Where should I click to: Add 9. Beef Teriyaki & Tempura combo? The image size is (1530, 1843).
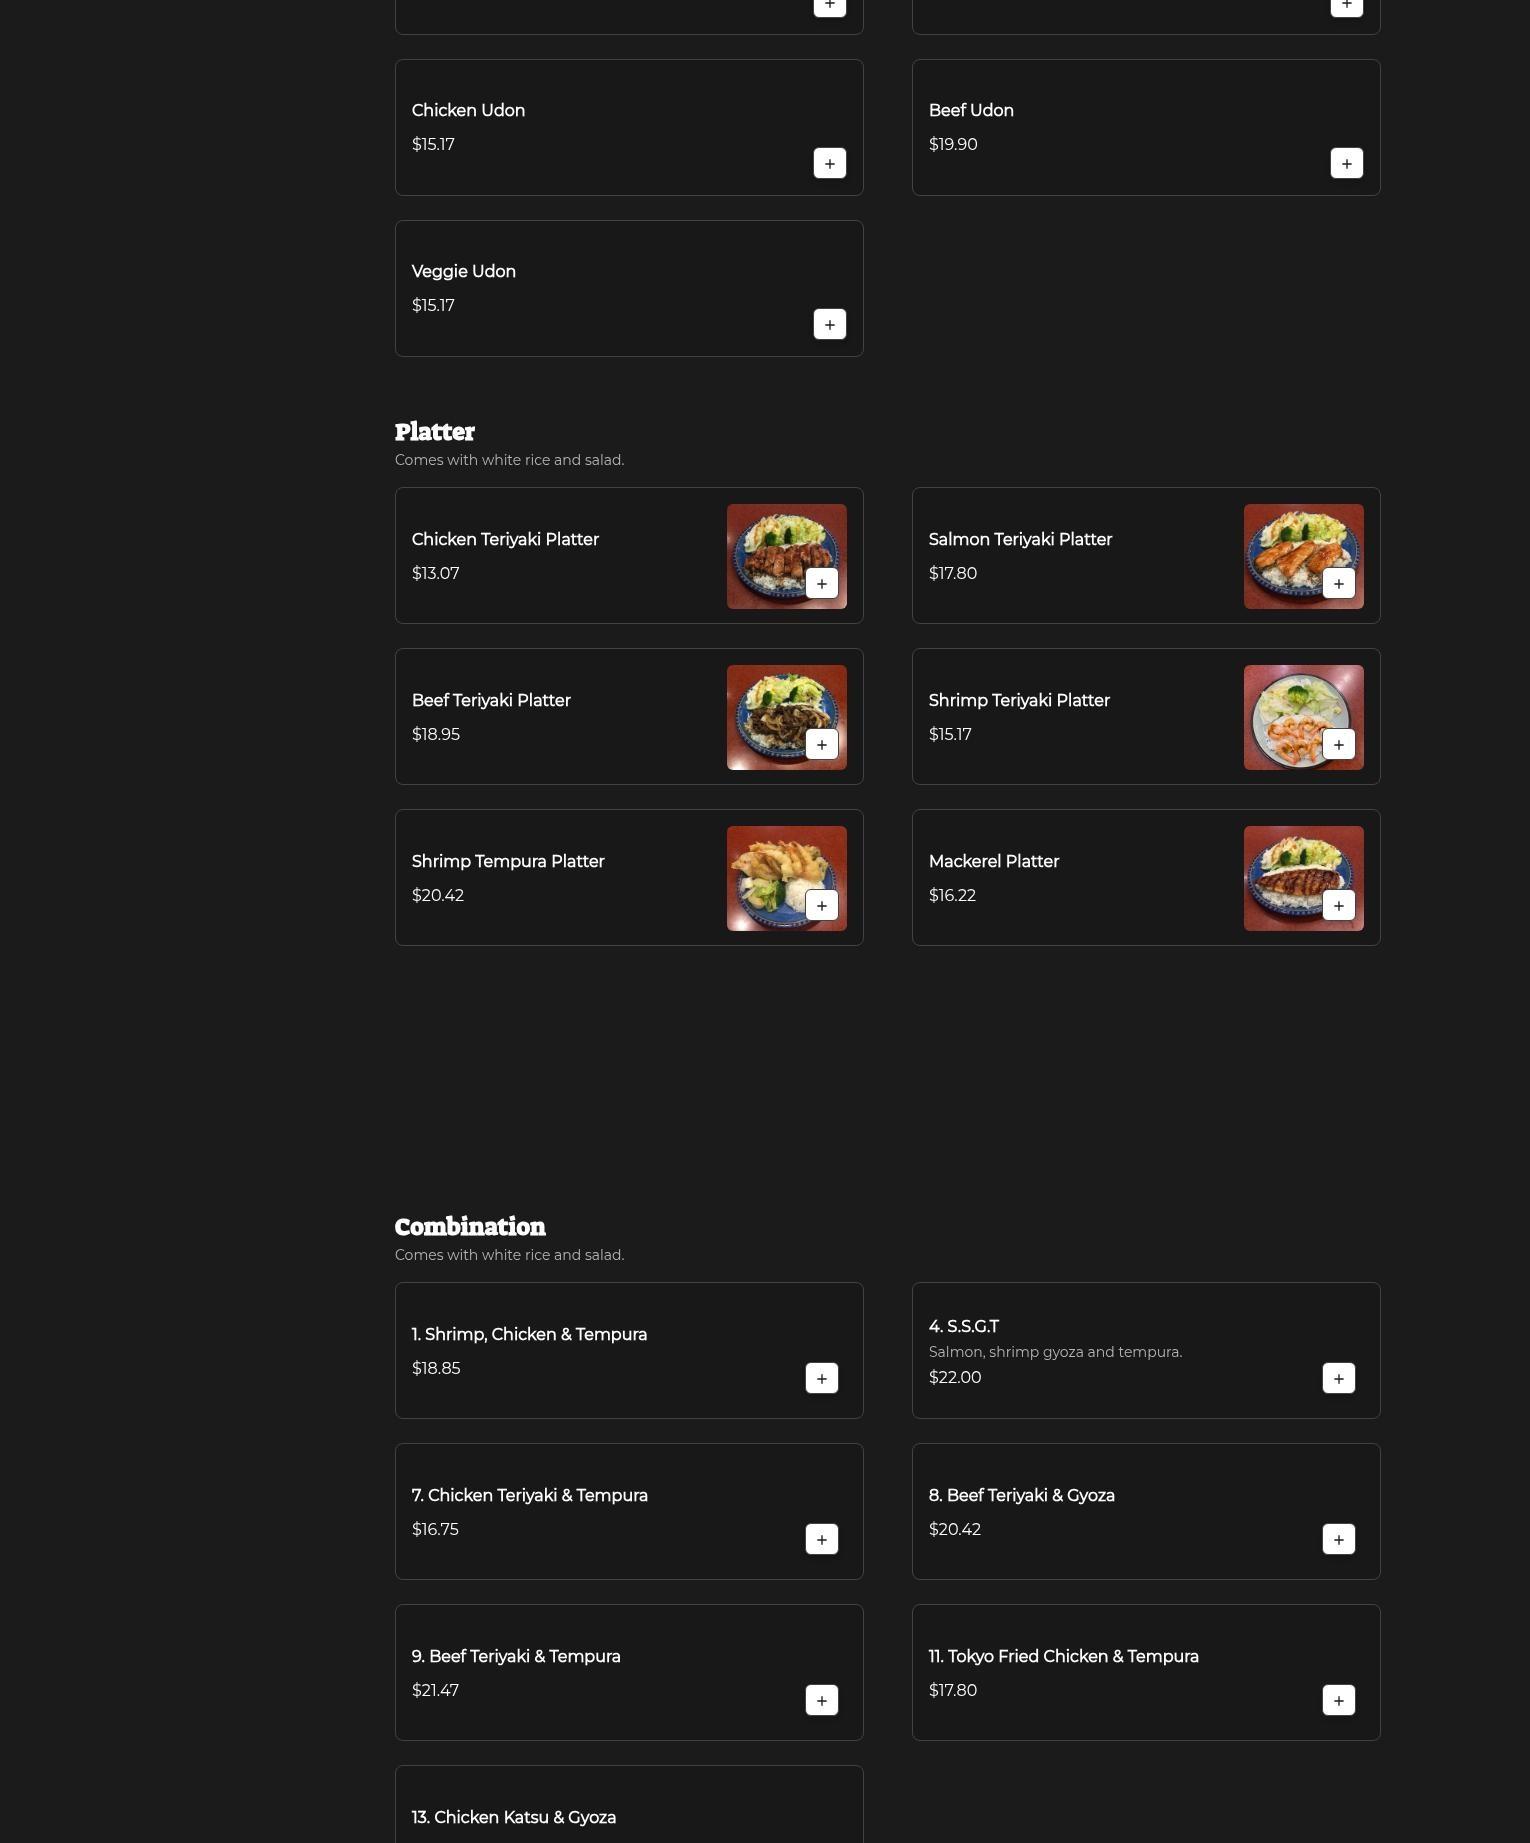click(822, 1700)
